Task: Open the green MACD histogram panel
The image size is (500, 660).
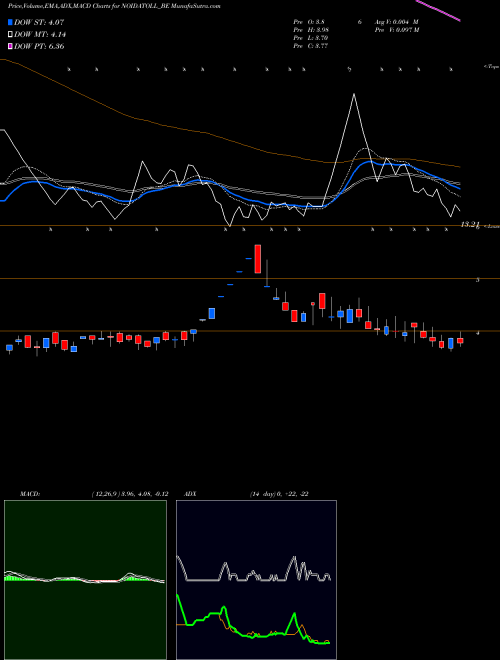Action: pyautogui.click(x=85, y=580)
